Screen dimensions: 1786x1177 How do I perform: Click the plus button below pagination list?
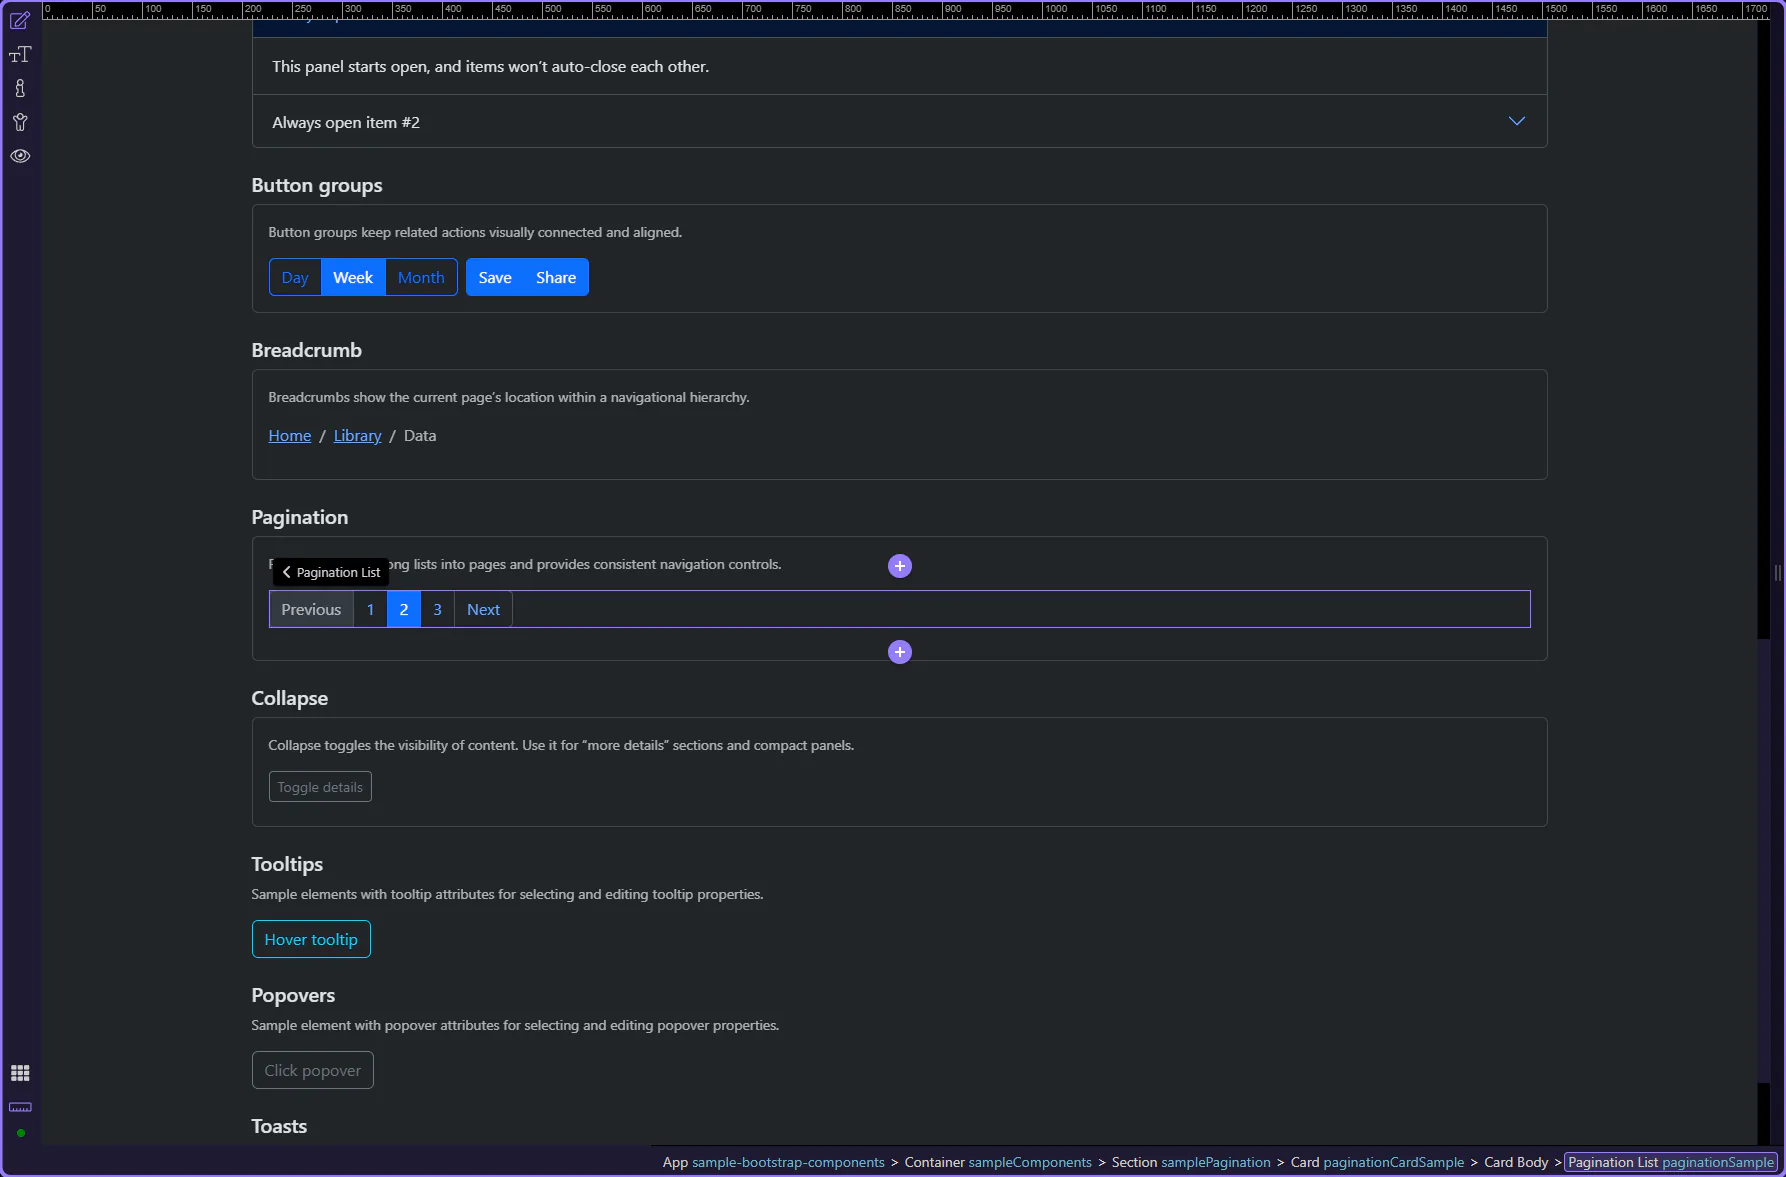click(900, 652)
